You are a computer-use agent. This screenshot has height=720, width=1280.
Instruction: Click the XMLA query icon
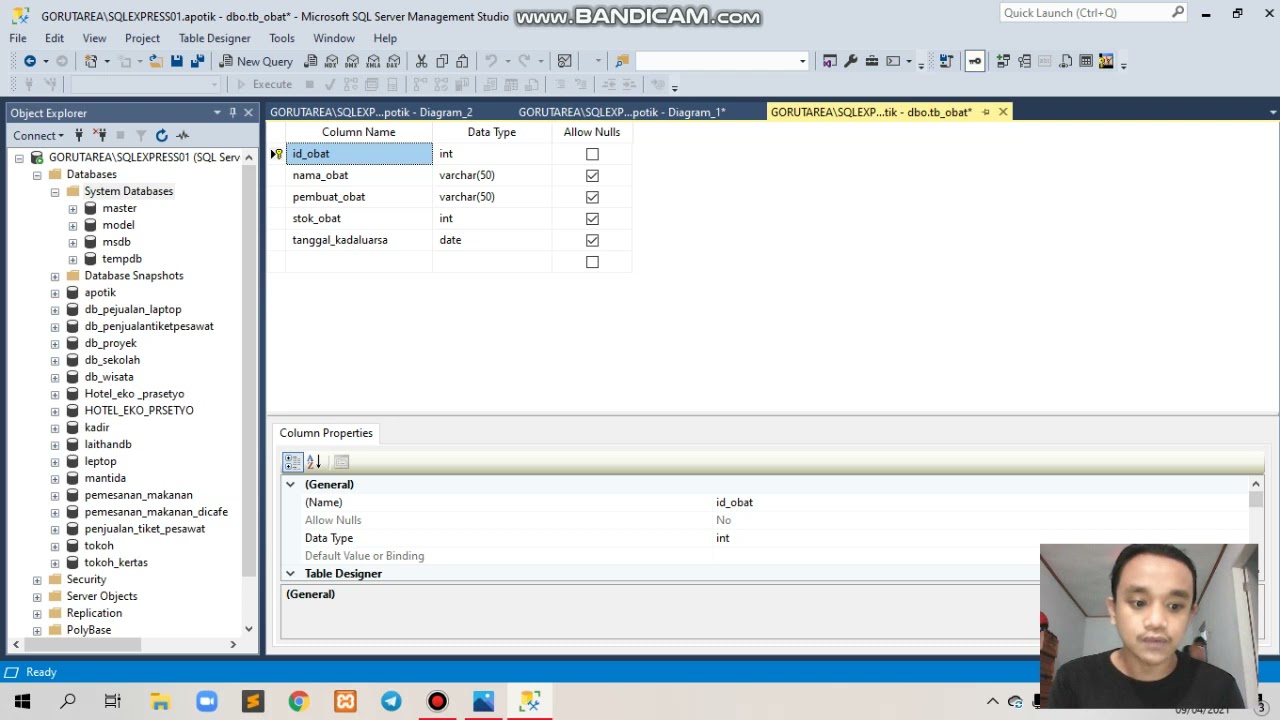[x=373, y=61]
